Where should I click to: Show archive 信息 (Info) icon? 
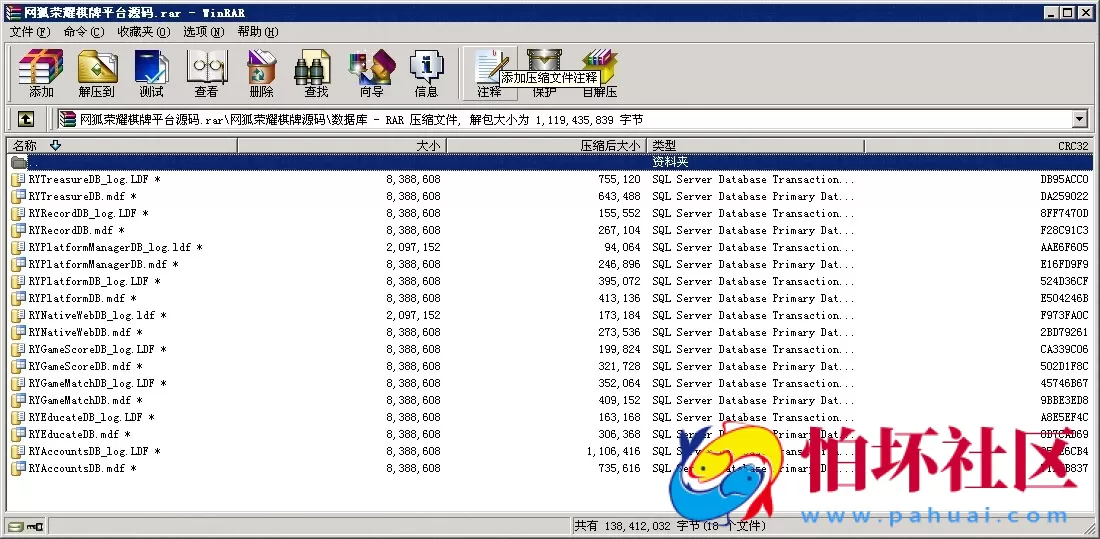[426, 72]
